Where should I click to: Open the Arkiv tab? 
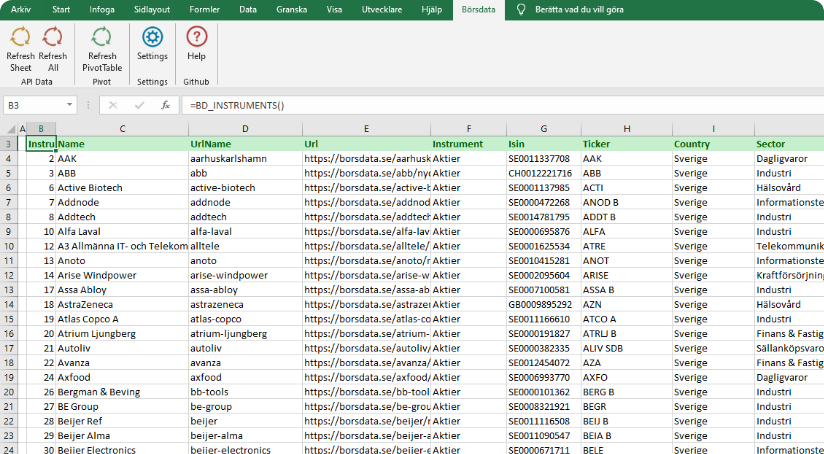21,8
